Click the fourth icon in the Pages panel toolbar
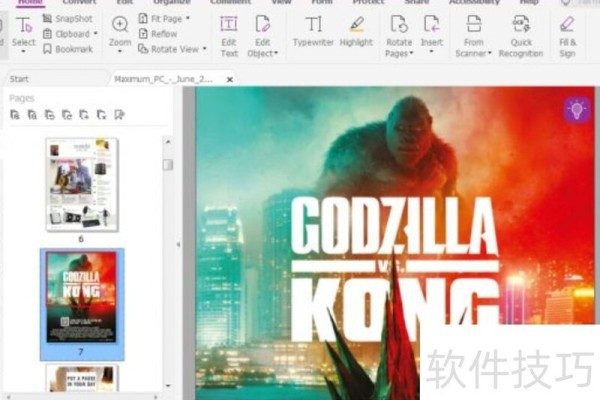 tap(67, 114)
